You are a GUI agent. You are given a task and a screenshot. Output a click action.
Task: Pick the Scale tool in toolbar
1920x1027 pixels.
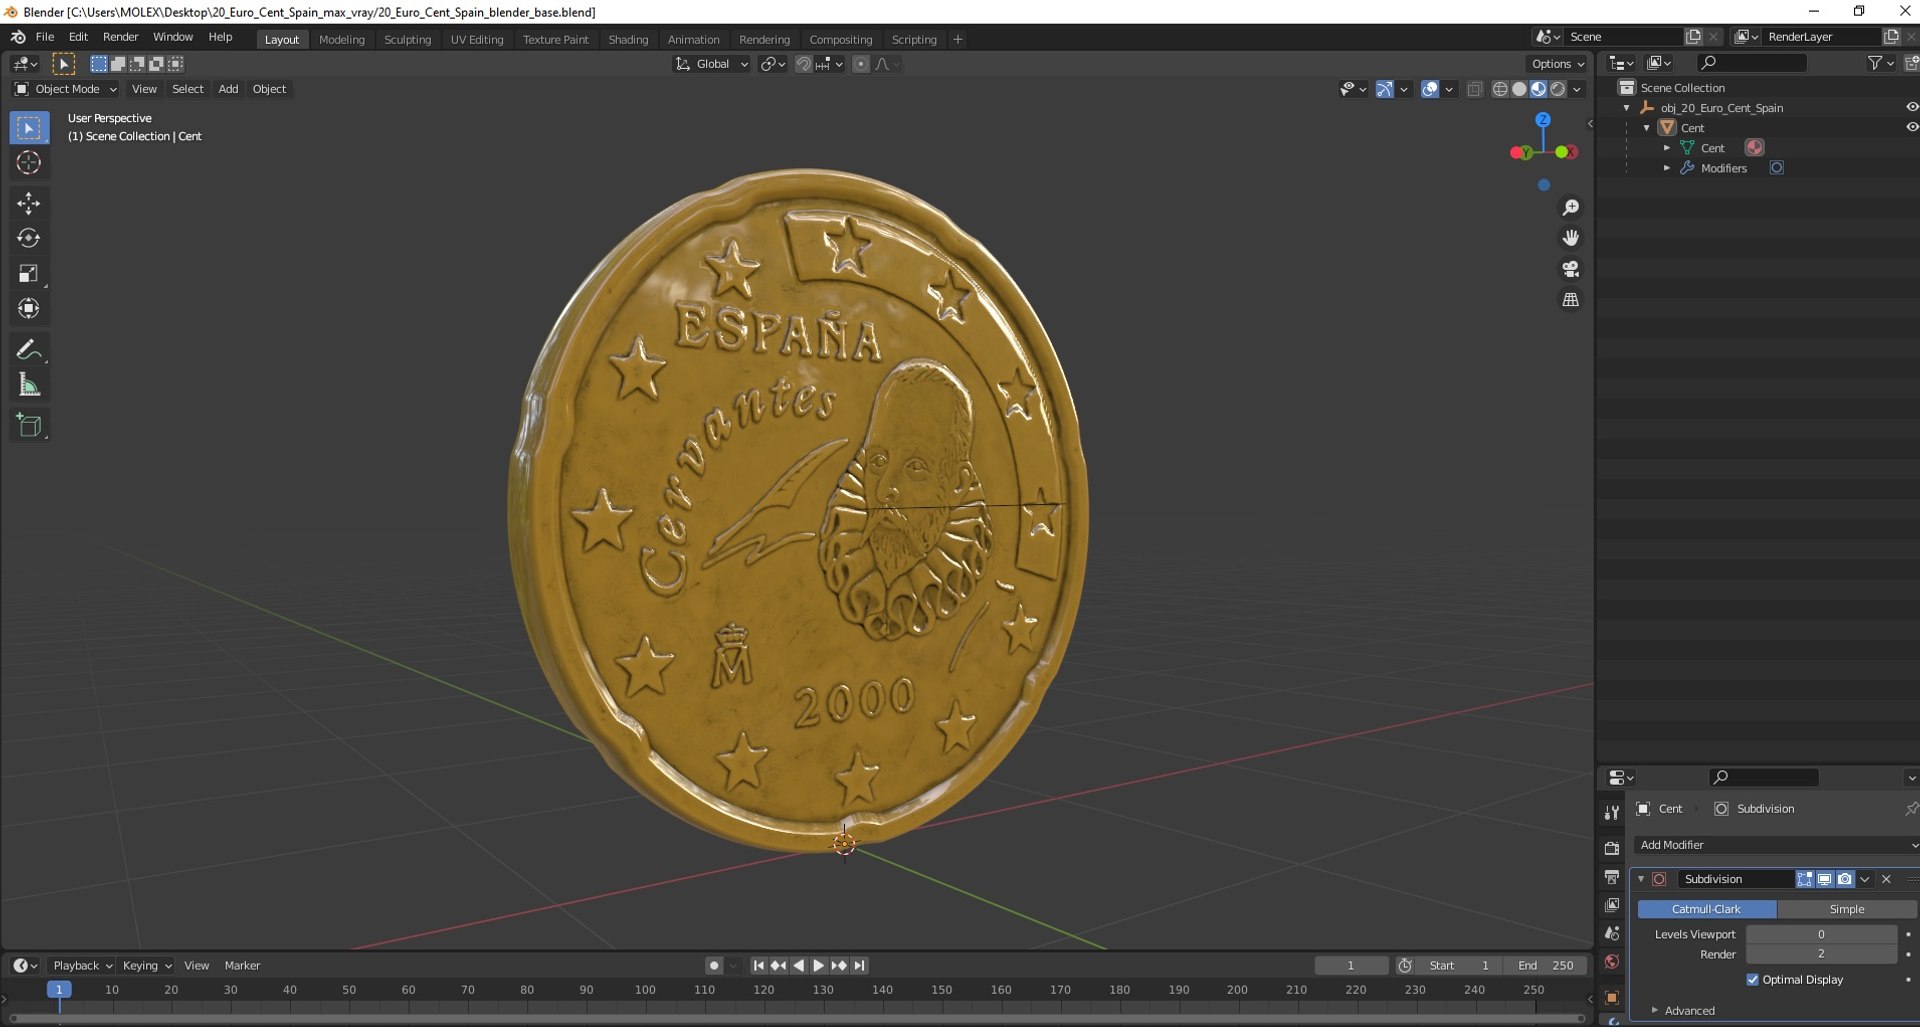(x=28, y=273)
